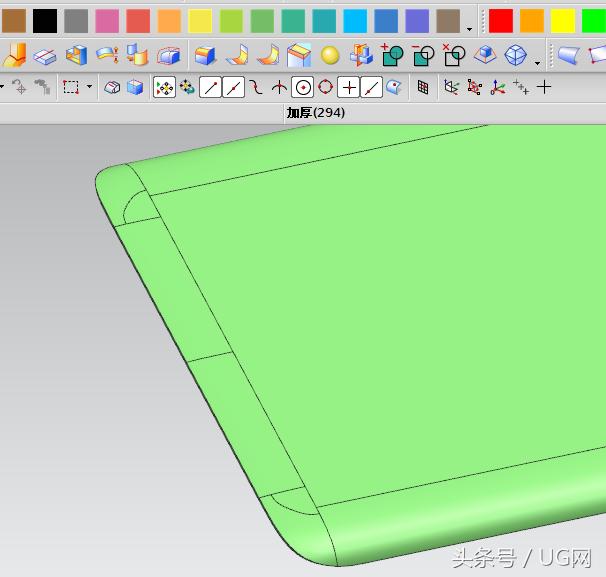Screen dimensions: 606x577
Task: Toggle Control Point snap
Action: click(256, 87)
